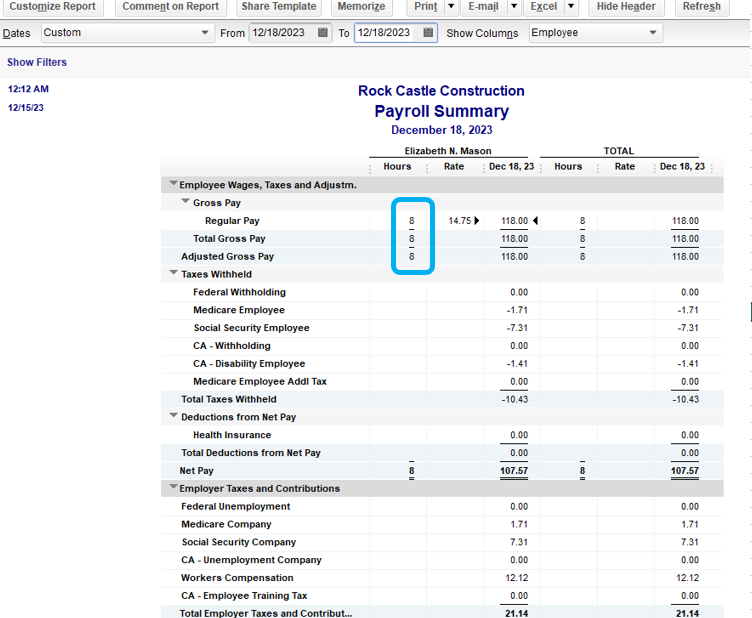
Task: Click CA - Disability Employee row label
Action: coord(249,364)
